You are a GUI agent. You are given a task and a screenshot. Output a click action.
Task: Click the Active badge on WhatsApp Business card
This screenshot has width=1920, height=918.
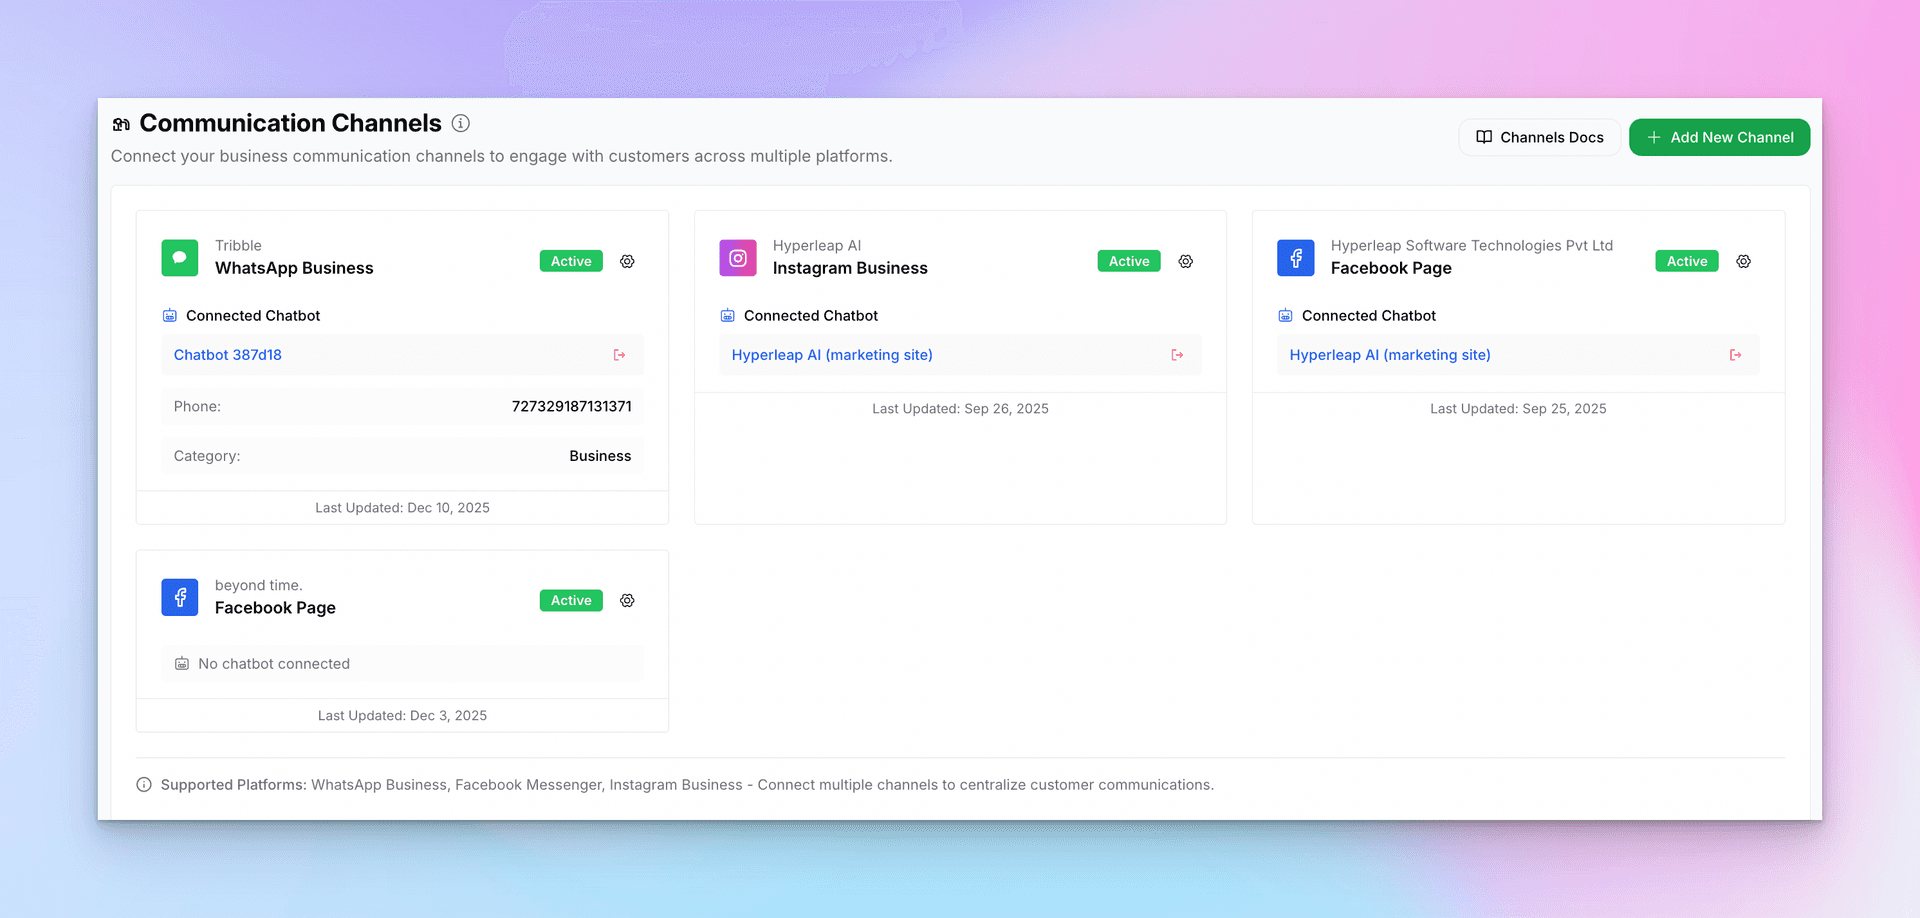click(x=571, y=261)
